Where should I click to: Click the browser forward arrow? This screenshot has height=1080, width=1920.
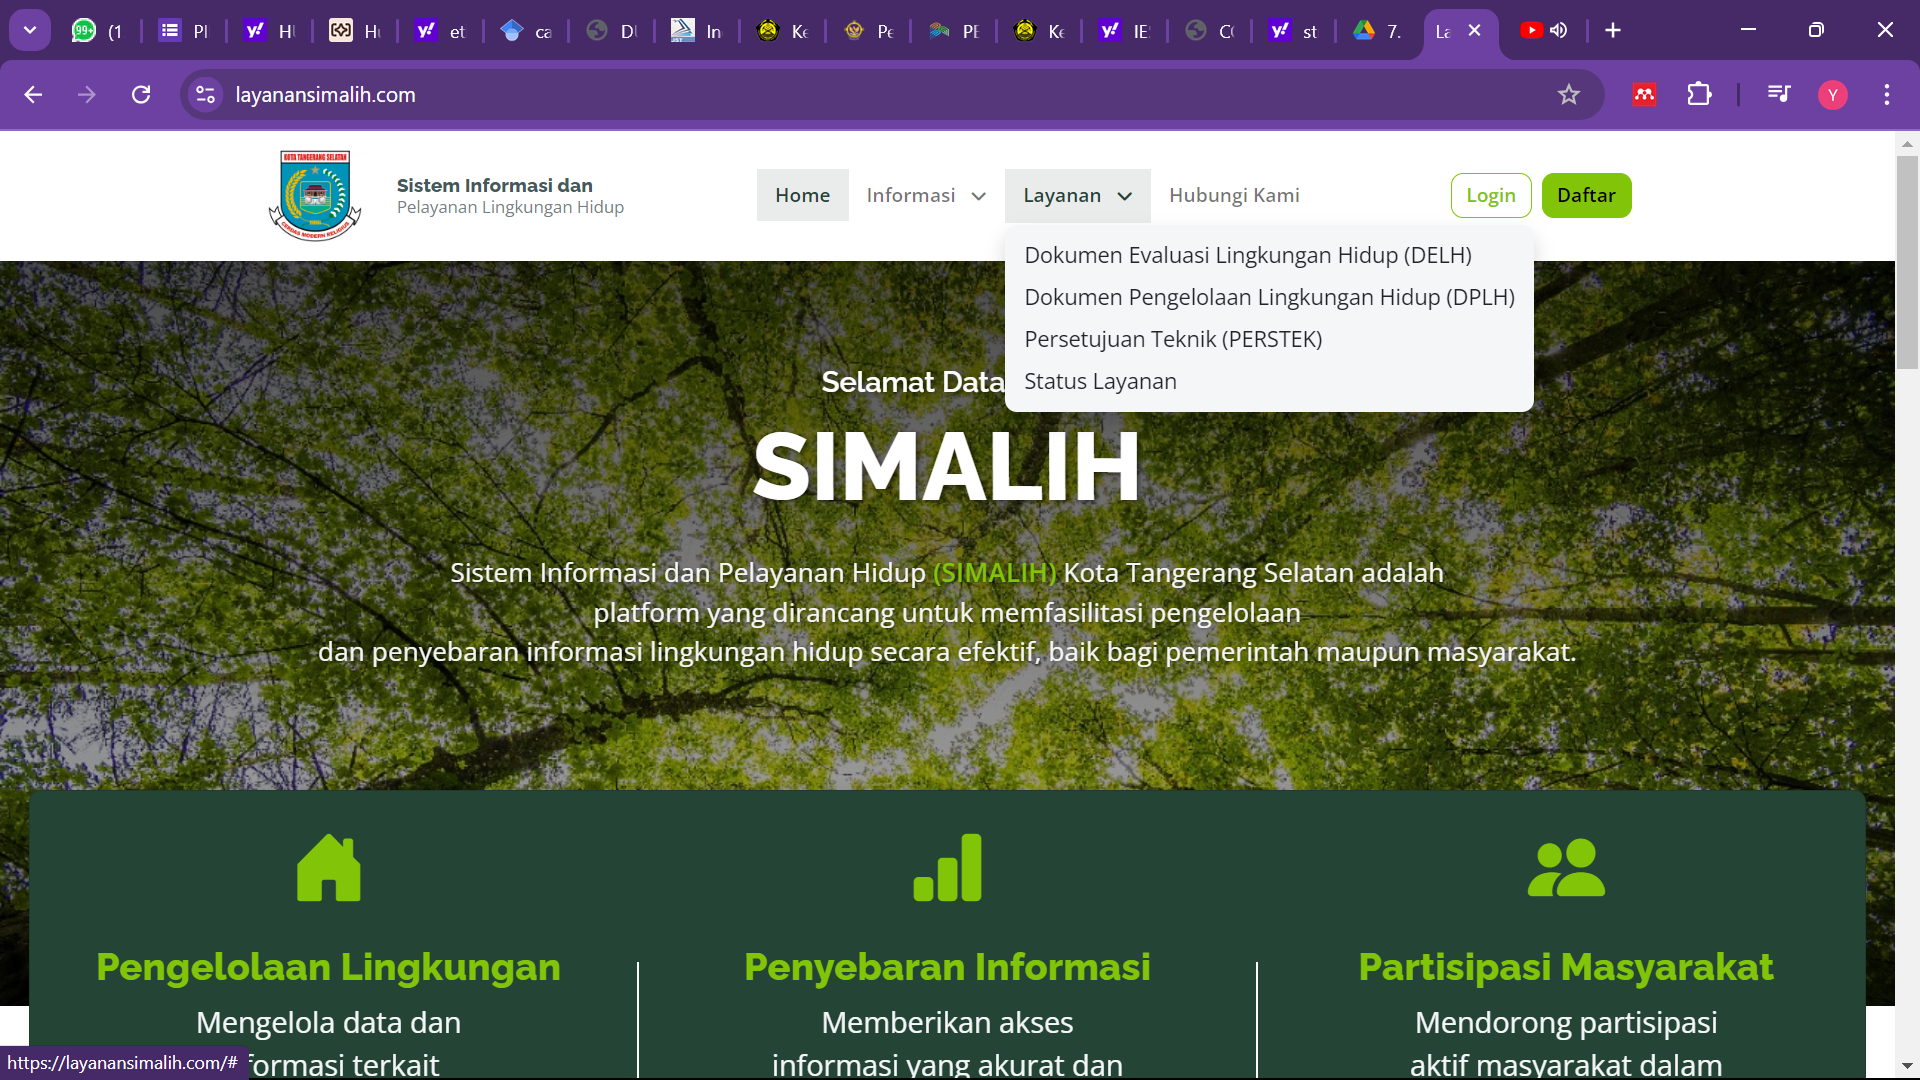pos(87,94)
